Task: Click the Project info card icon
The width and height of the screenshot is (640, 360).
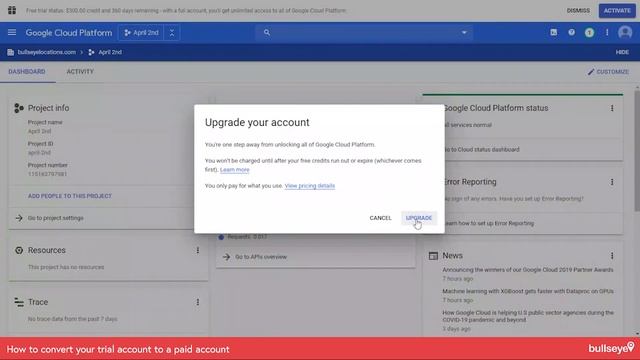Action: [19, 108]
